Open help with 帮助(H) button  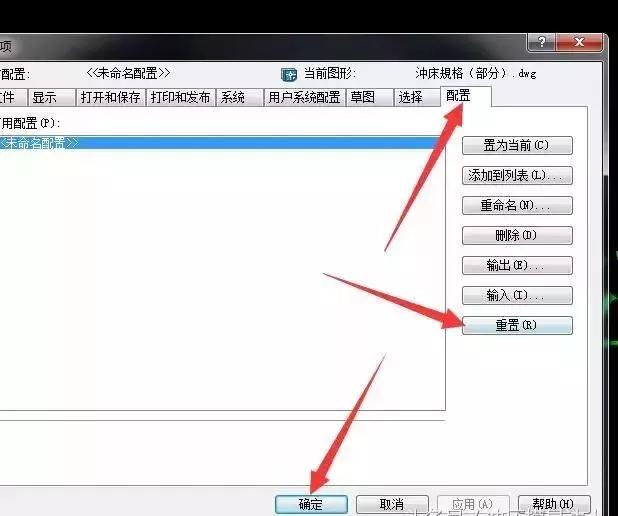pyautogui.click(x=554, y=505)
